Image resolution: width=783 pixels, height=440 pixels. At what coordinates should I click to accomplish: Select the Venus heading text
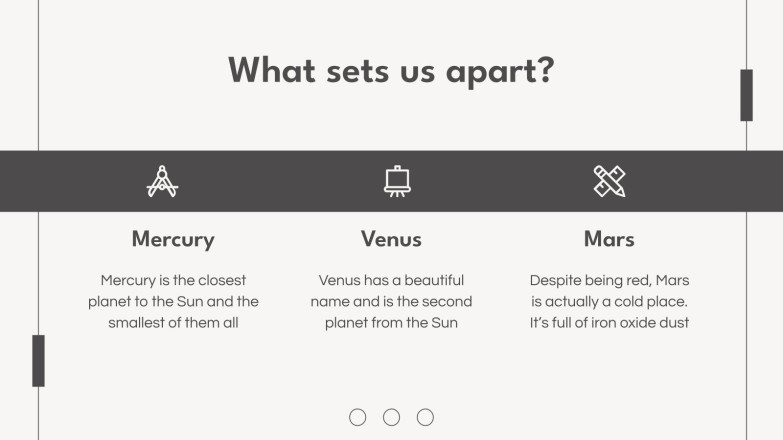pyautogui.click(x=391, y=240)
